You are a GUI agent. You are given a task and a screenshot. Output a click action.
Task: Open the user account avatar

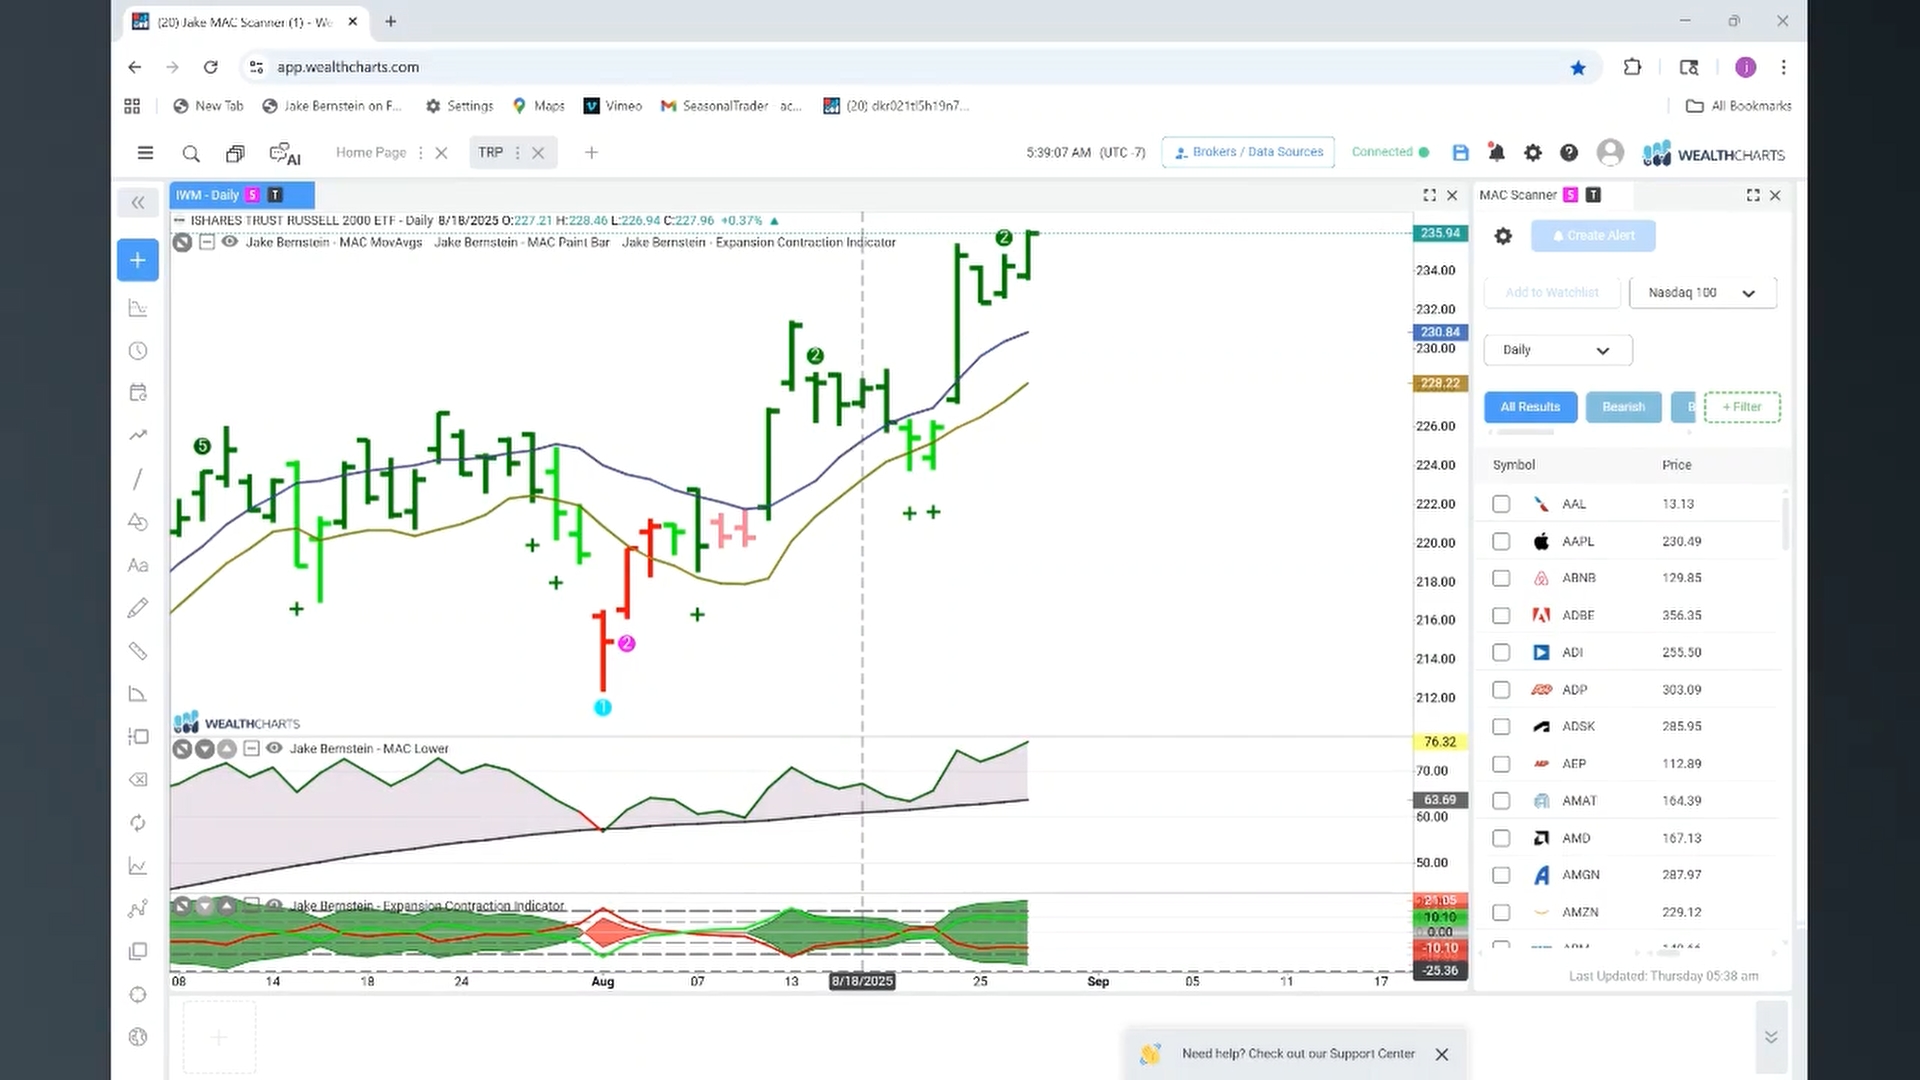click(x=1610, y=153)
